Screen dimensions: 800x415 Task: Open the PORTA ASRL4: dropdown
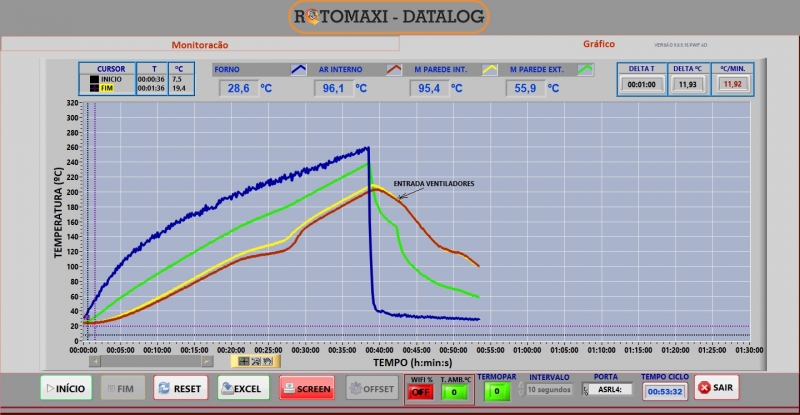pos(607,389)
